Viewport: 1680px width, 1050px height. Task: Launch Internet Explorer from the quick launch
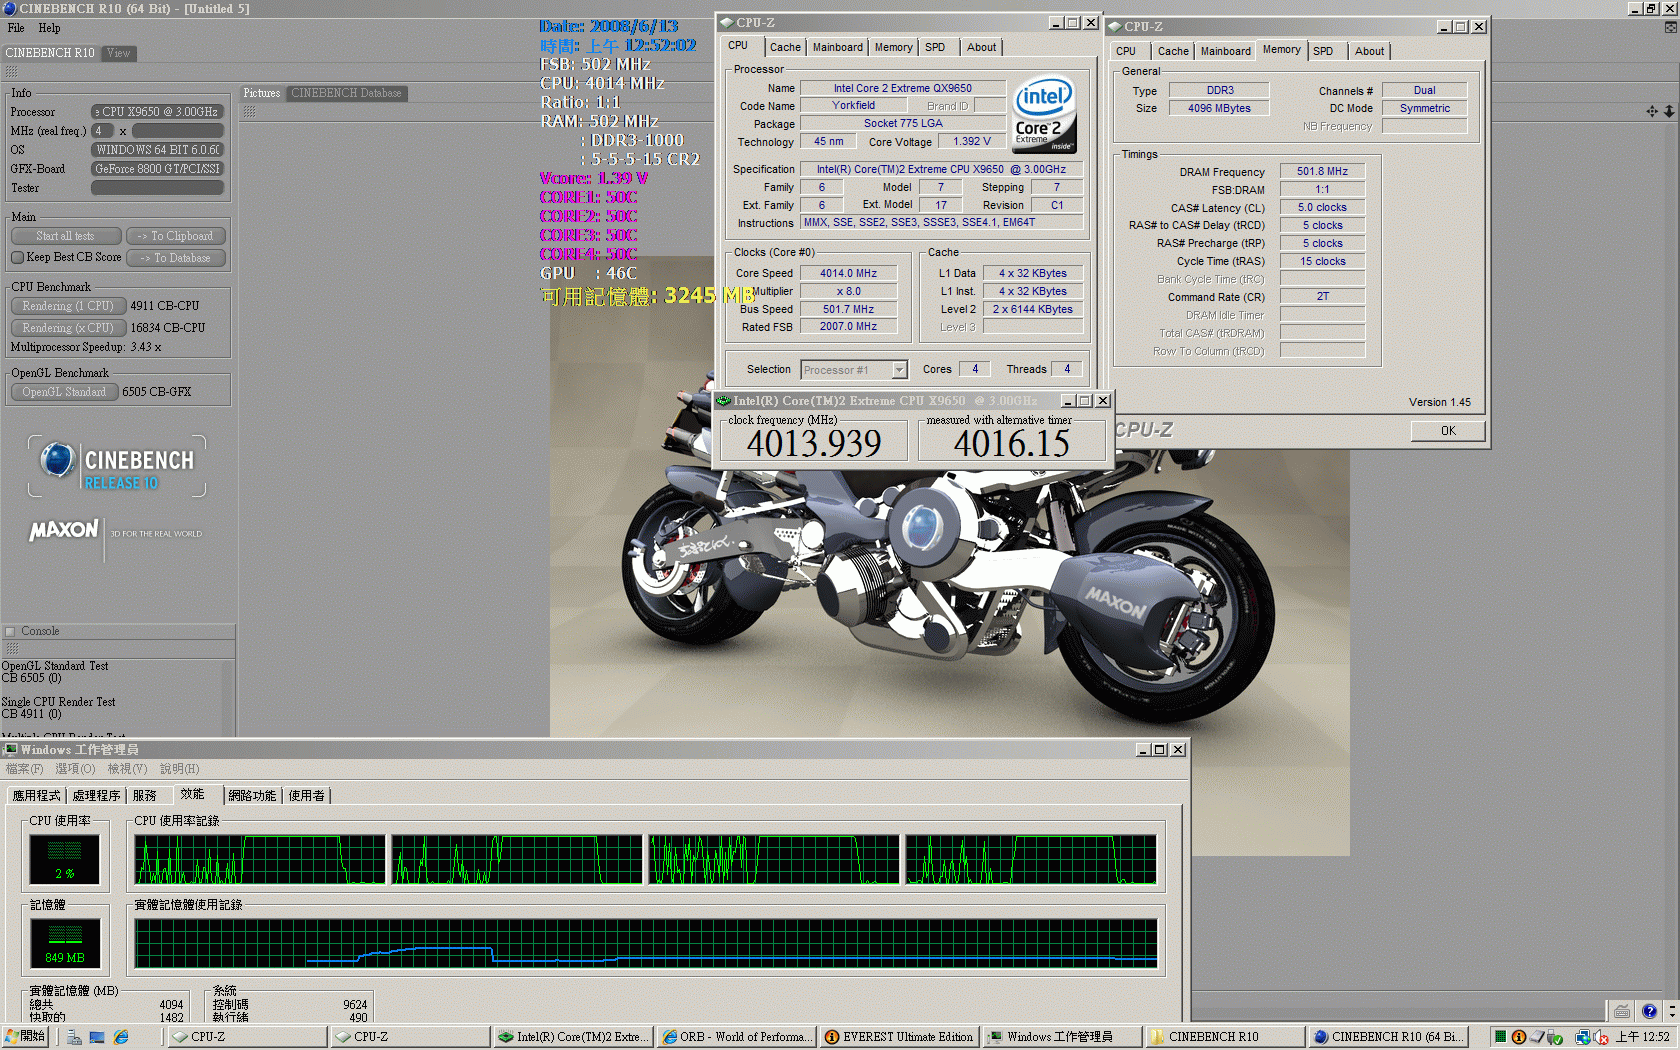tap(121, 1037)
